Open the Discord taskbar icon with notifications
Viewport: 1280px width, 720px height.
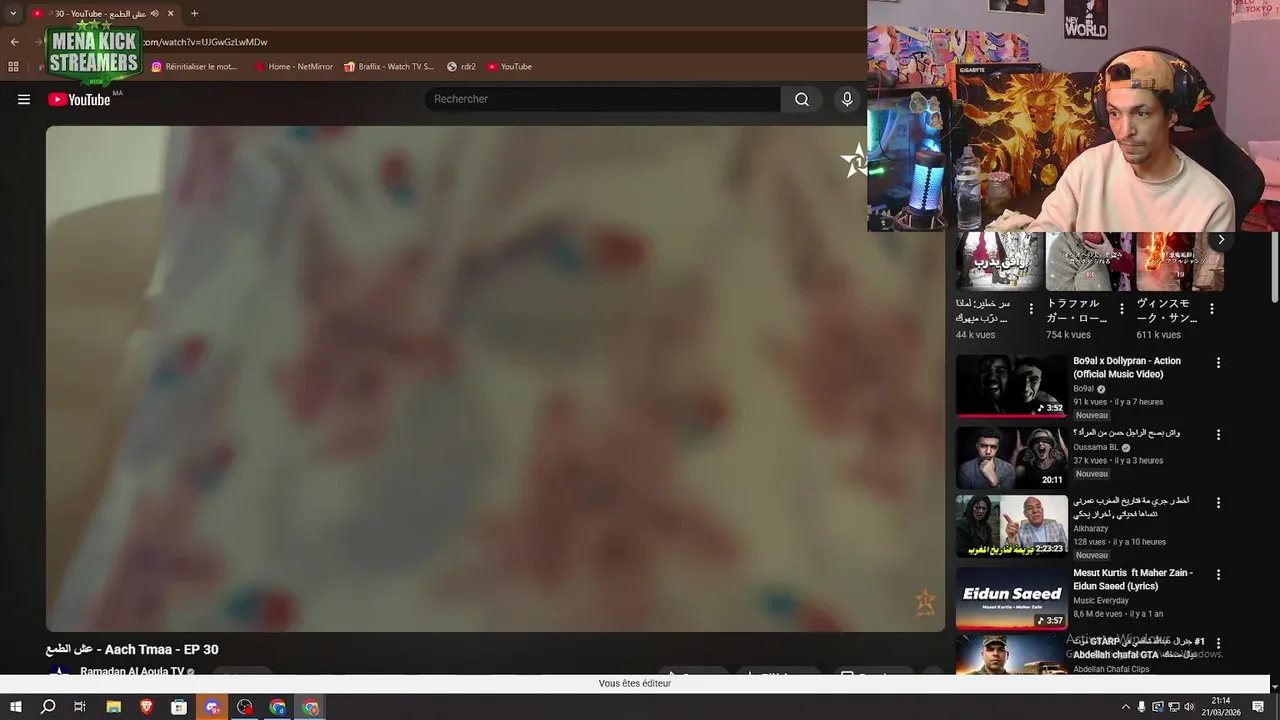(212, 707)
